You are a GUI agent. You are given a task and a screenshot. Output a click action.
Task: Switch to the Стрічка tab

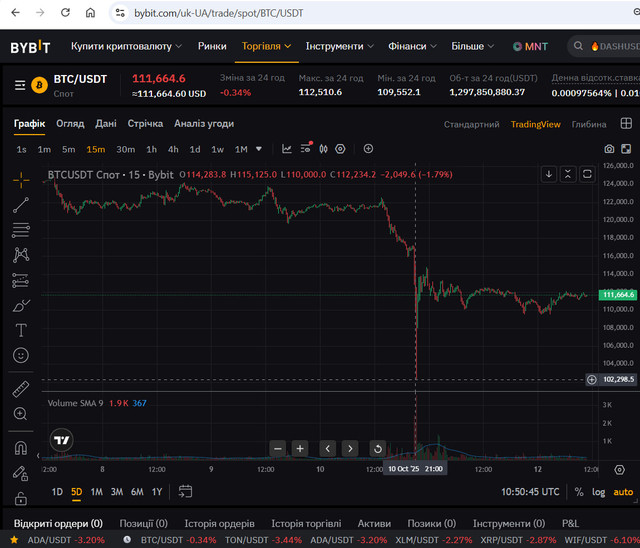(145, 124)
